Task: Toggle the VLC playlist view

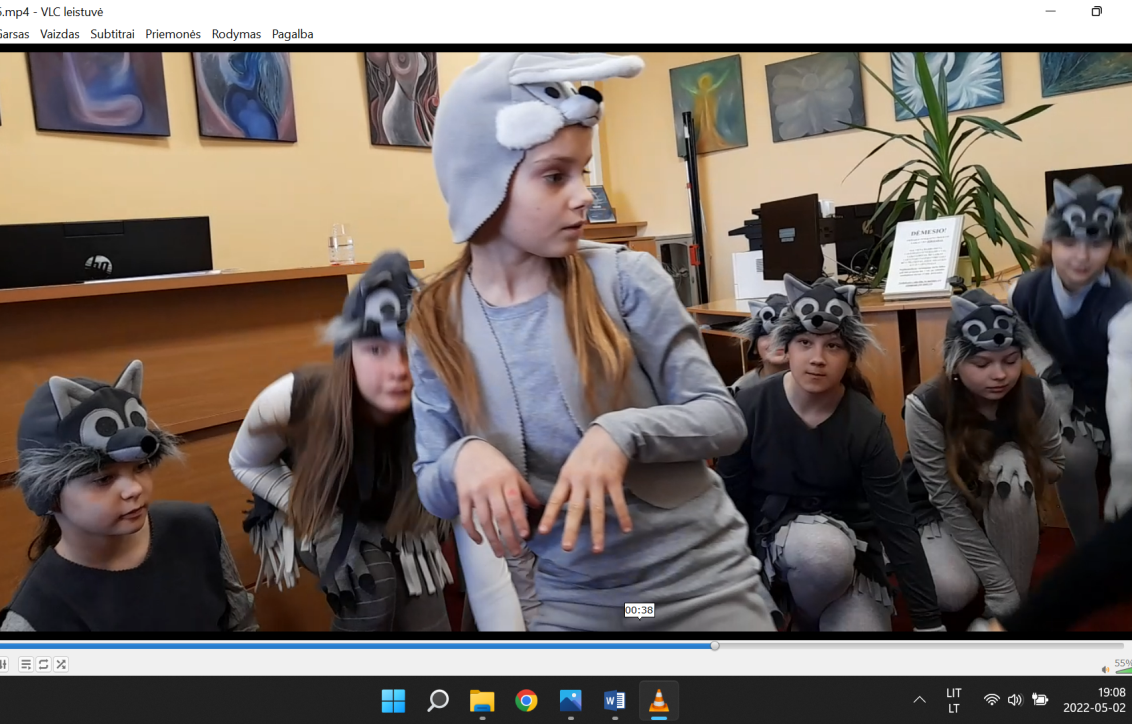Action: tap(25, 664)
